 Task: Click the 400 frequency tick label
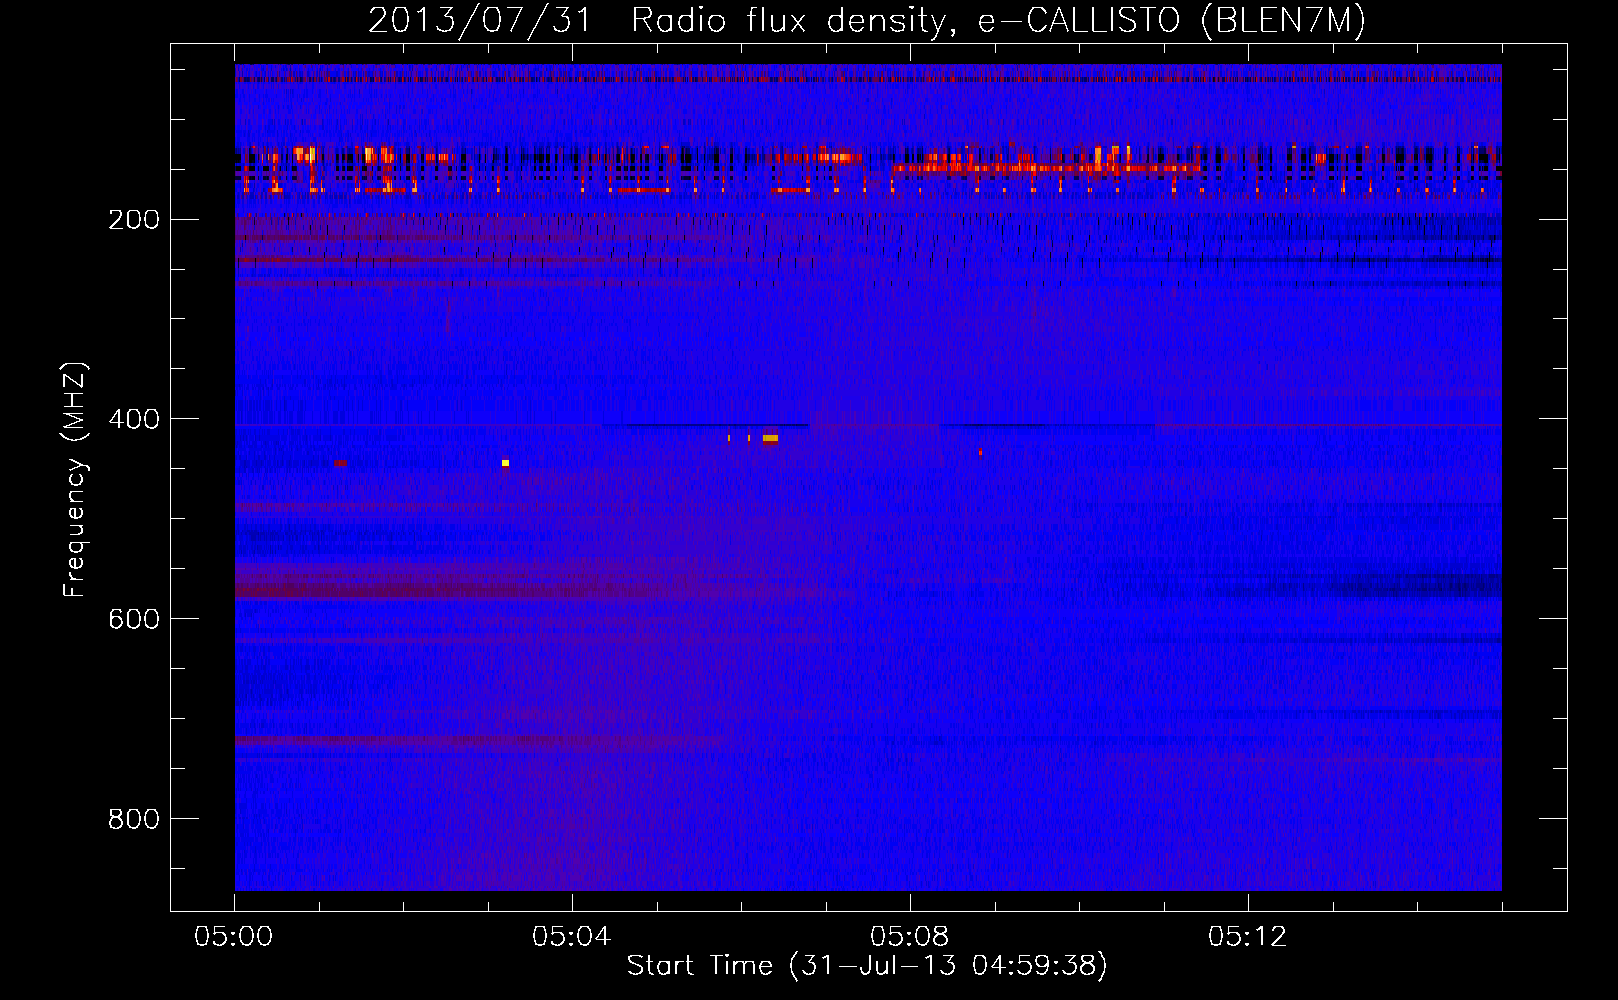[x=134, y=419]
